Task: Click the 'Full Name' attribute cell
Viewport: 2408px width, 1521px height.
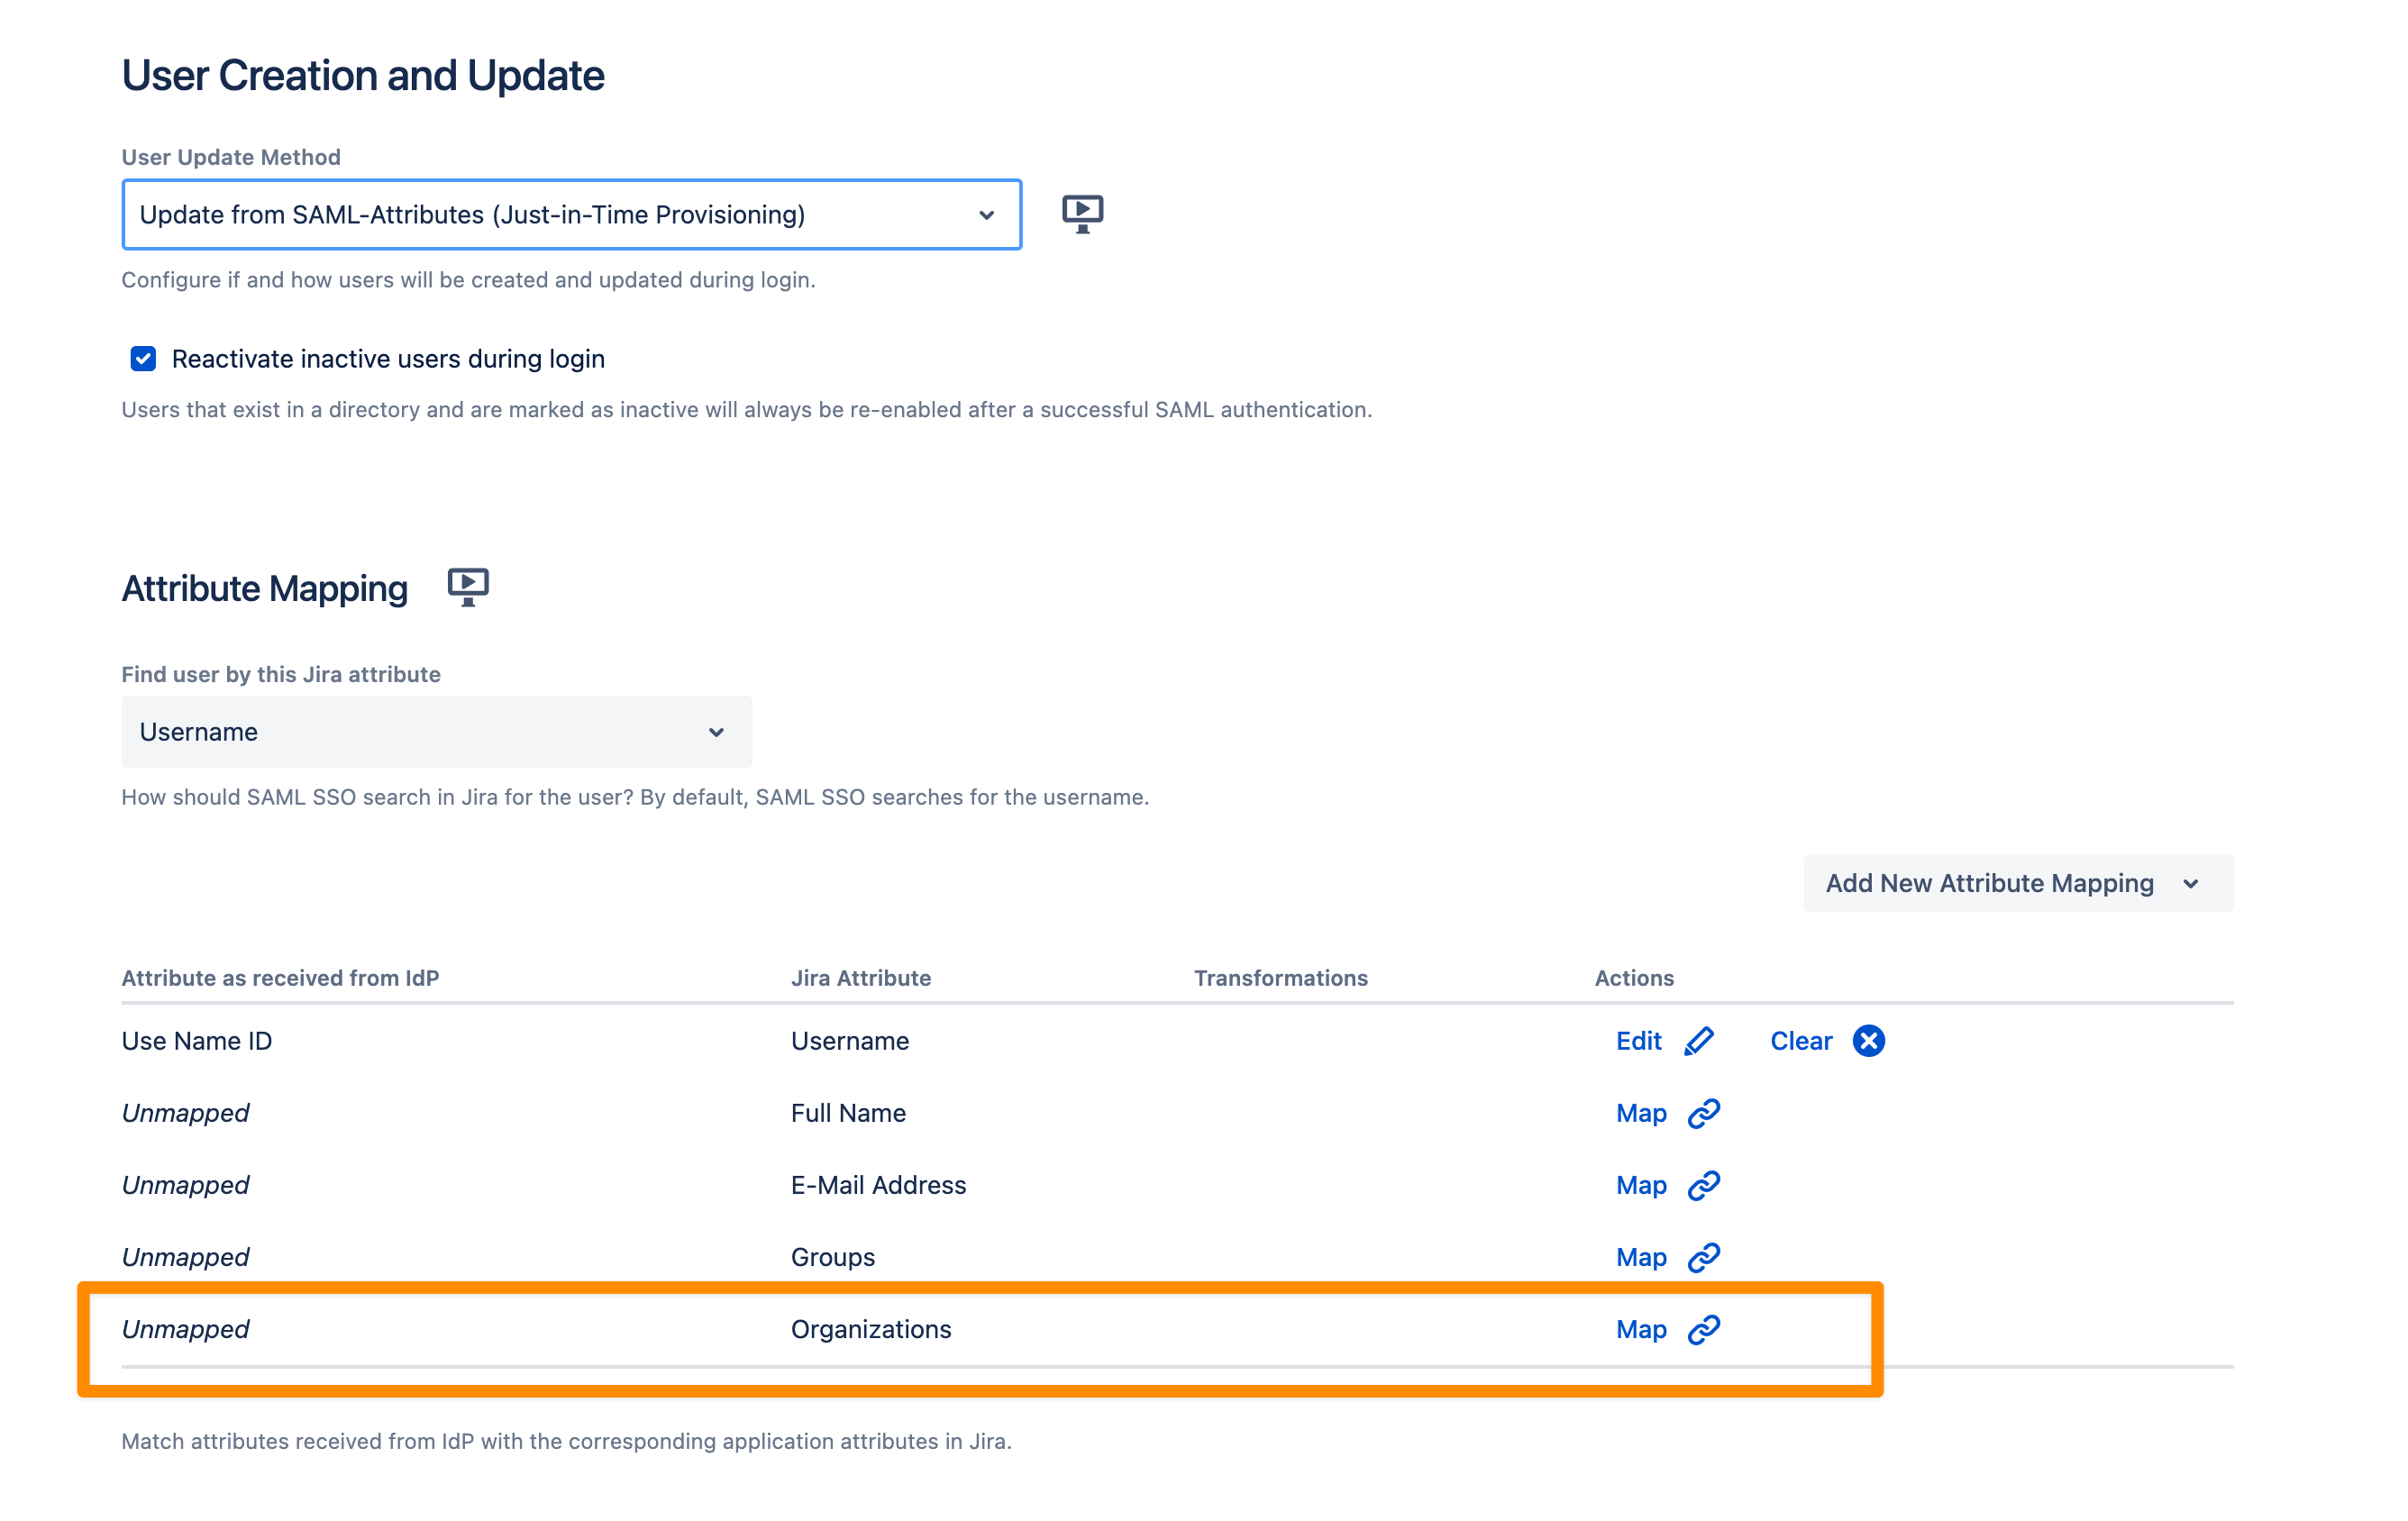Action: point(848,1113)
